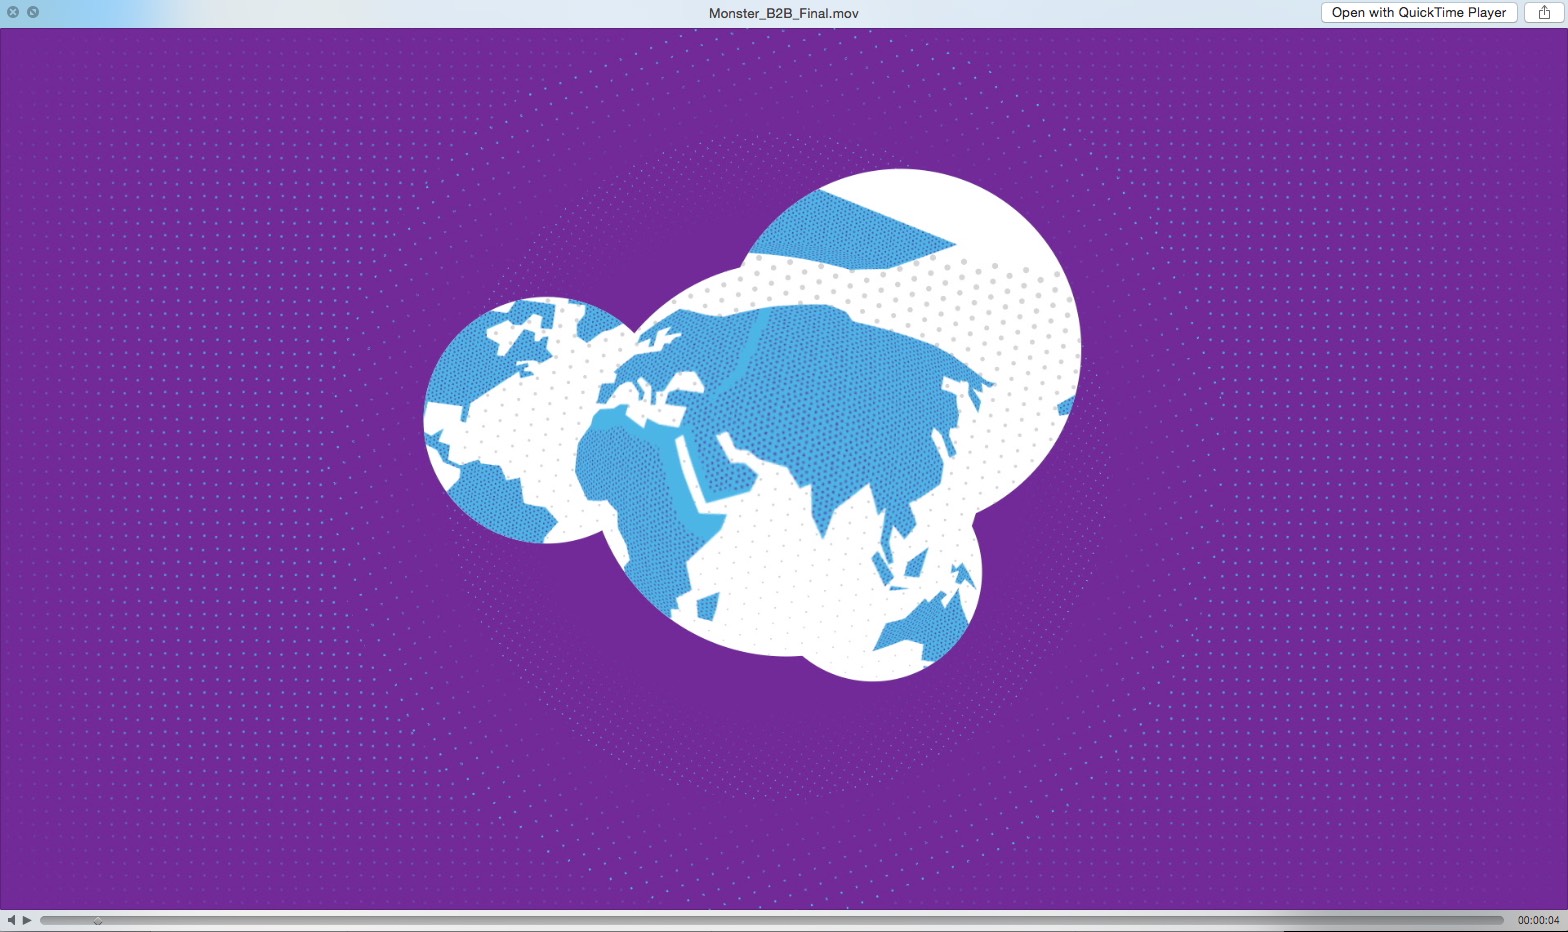
Task: Click the Arabian Peninsula on the map
Action: coord(720,470)
